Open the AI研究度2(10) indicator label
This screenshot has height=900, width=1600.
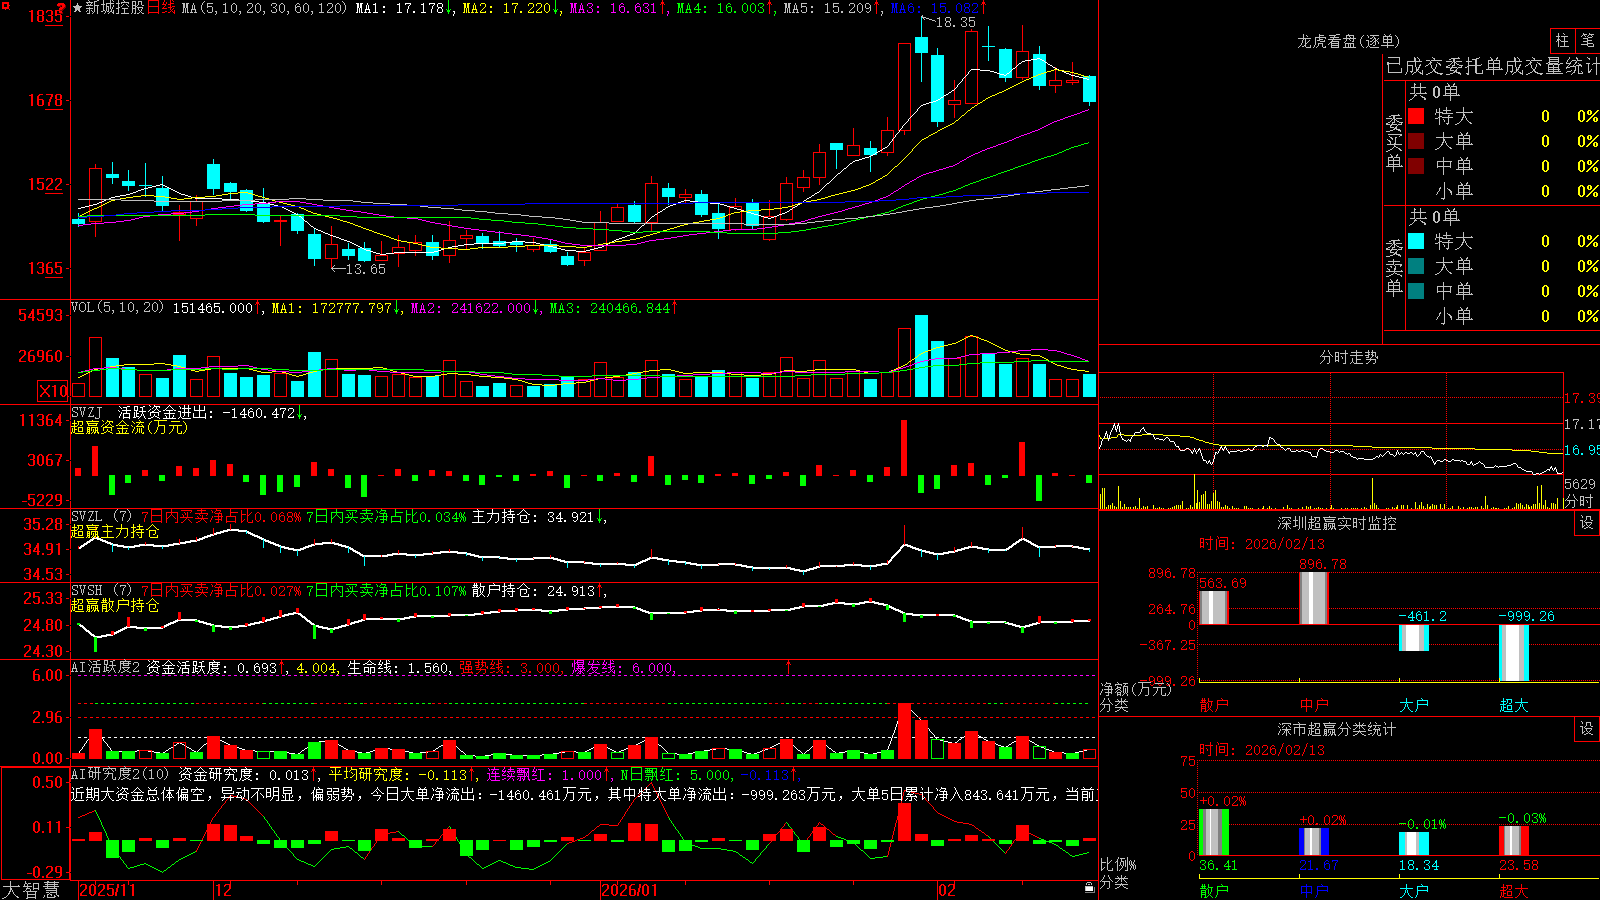point(120,774)
